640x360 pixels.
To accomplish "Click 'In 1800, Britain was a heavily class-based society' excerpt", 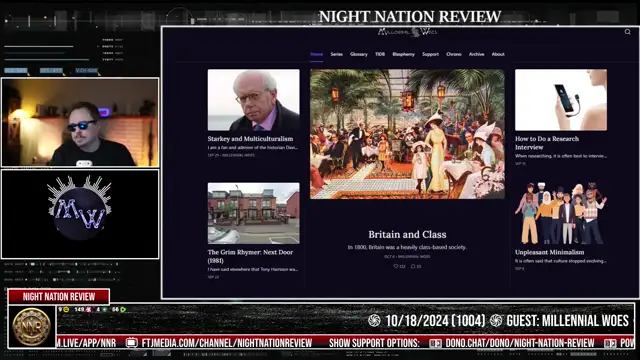I will pos(407,247).
